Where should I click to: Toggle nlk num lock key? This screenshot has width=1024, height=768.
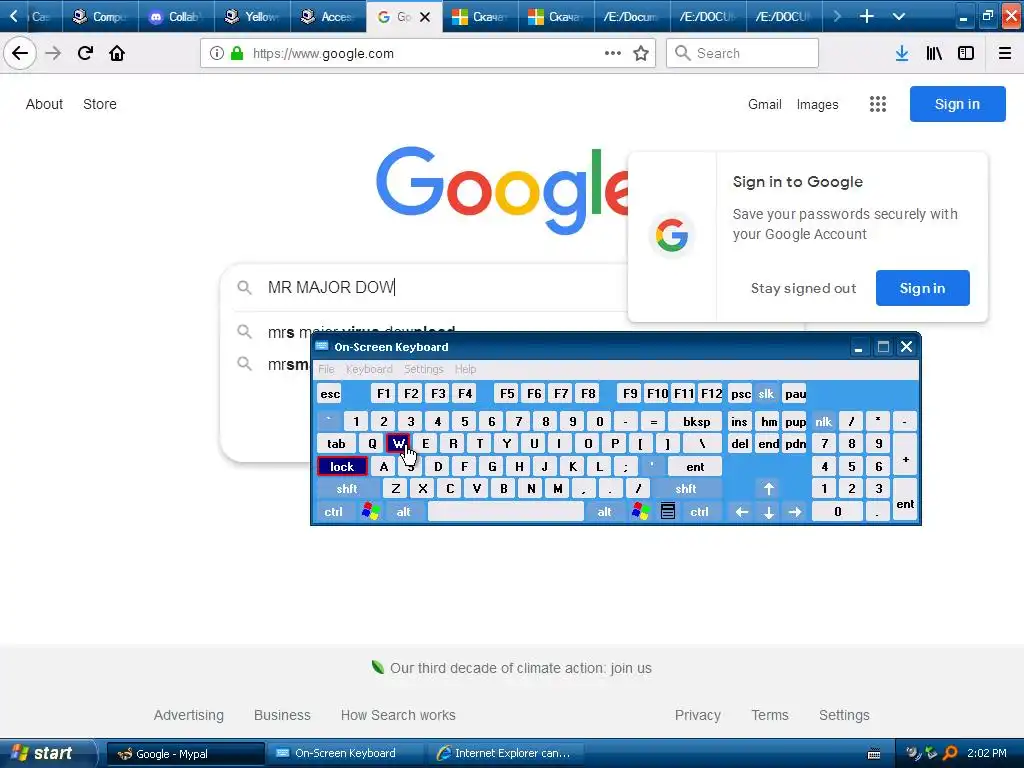[x=824, y=422]
